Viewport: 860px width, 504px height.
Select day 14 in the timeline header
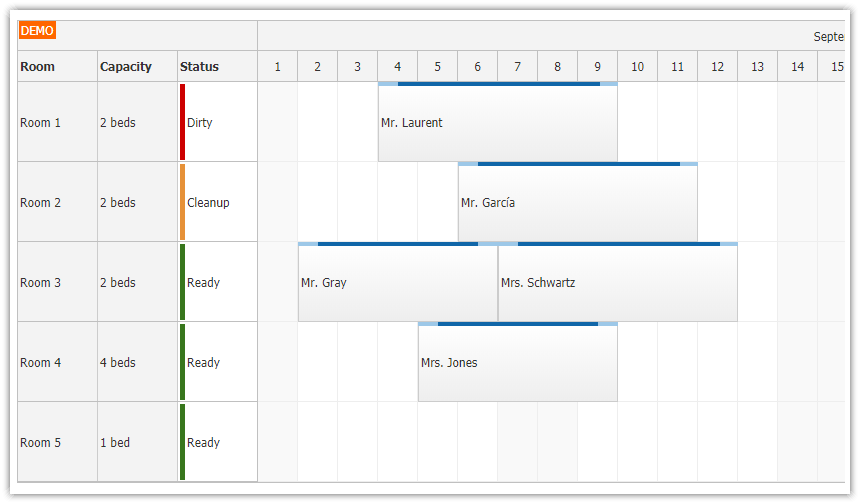coord(797,67)
